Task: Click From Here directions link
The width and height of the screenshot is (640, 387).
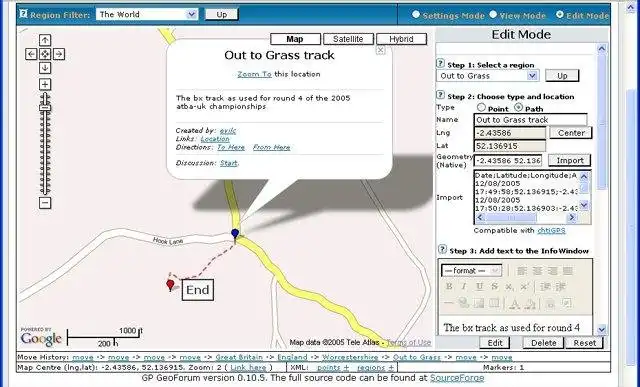Action: pos(271,147)
